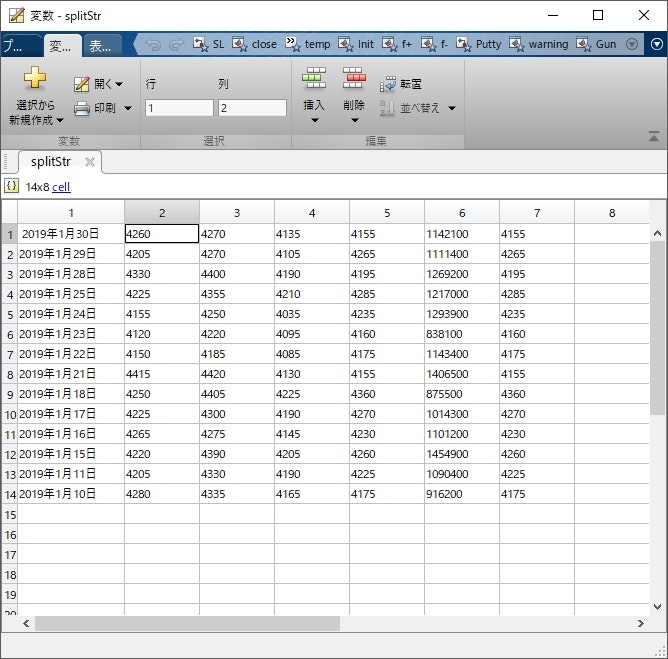Expand the 挿入 dropdown arrow

(314, 121)
